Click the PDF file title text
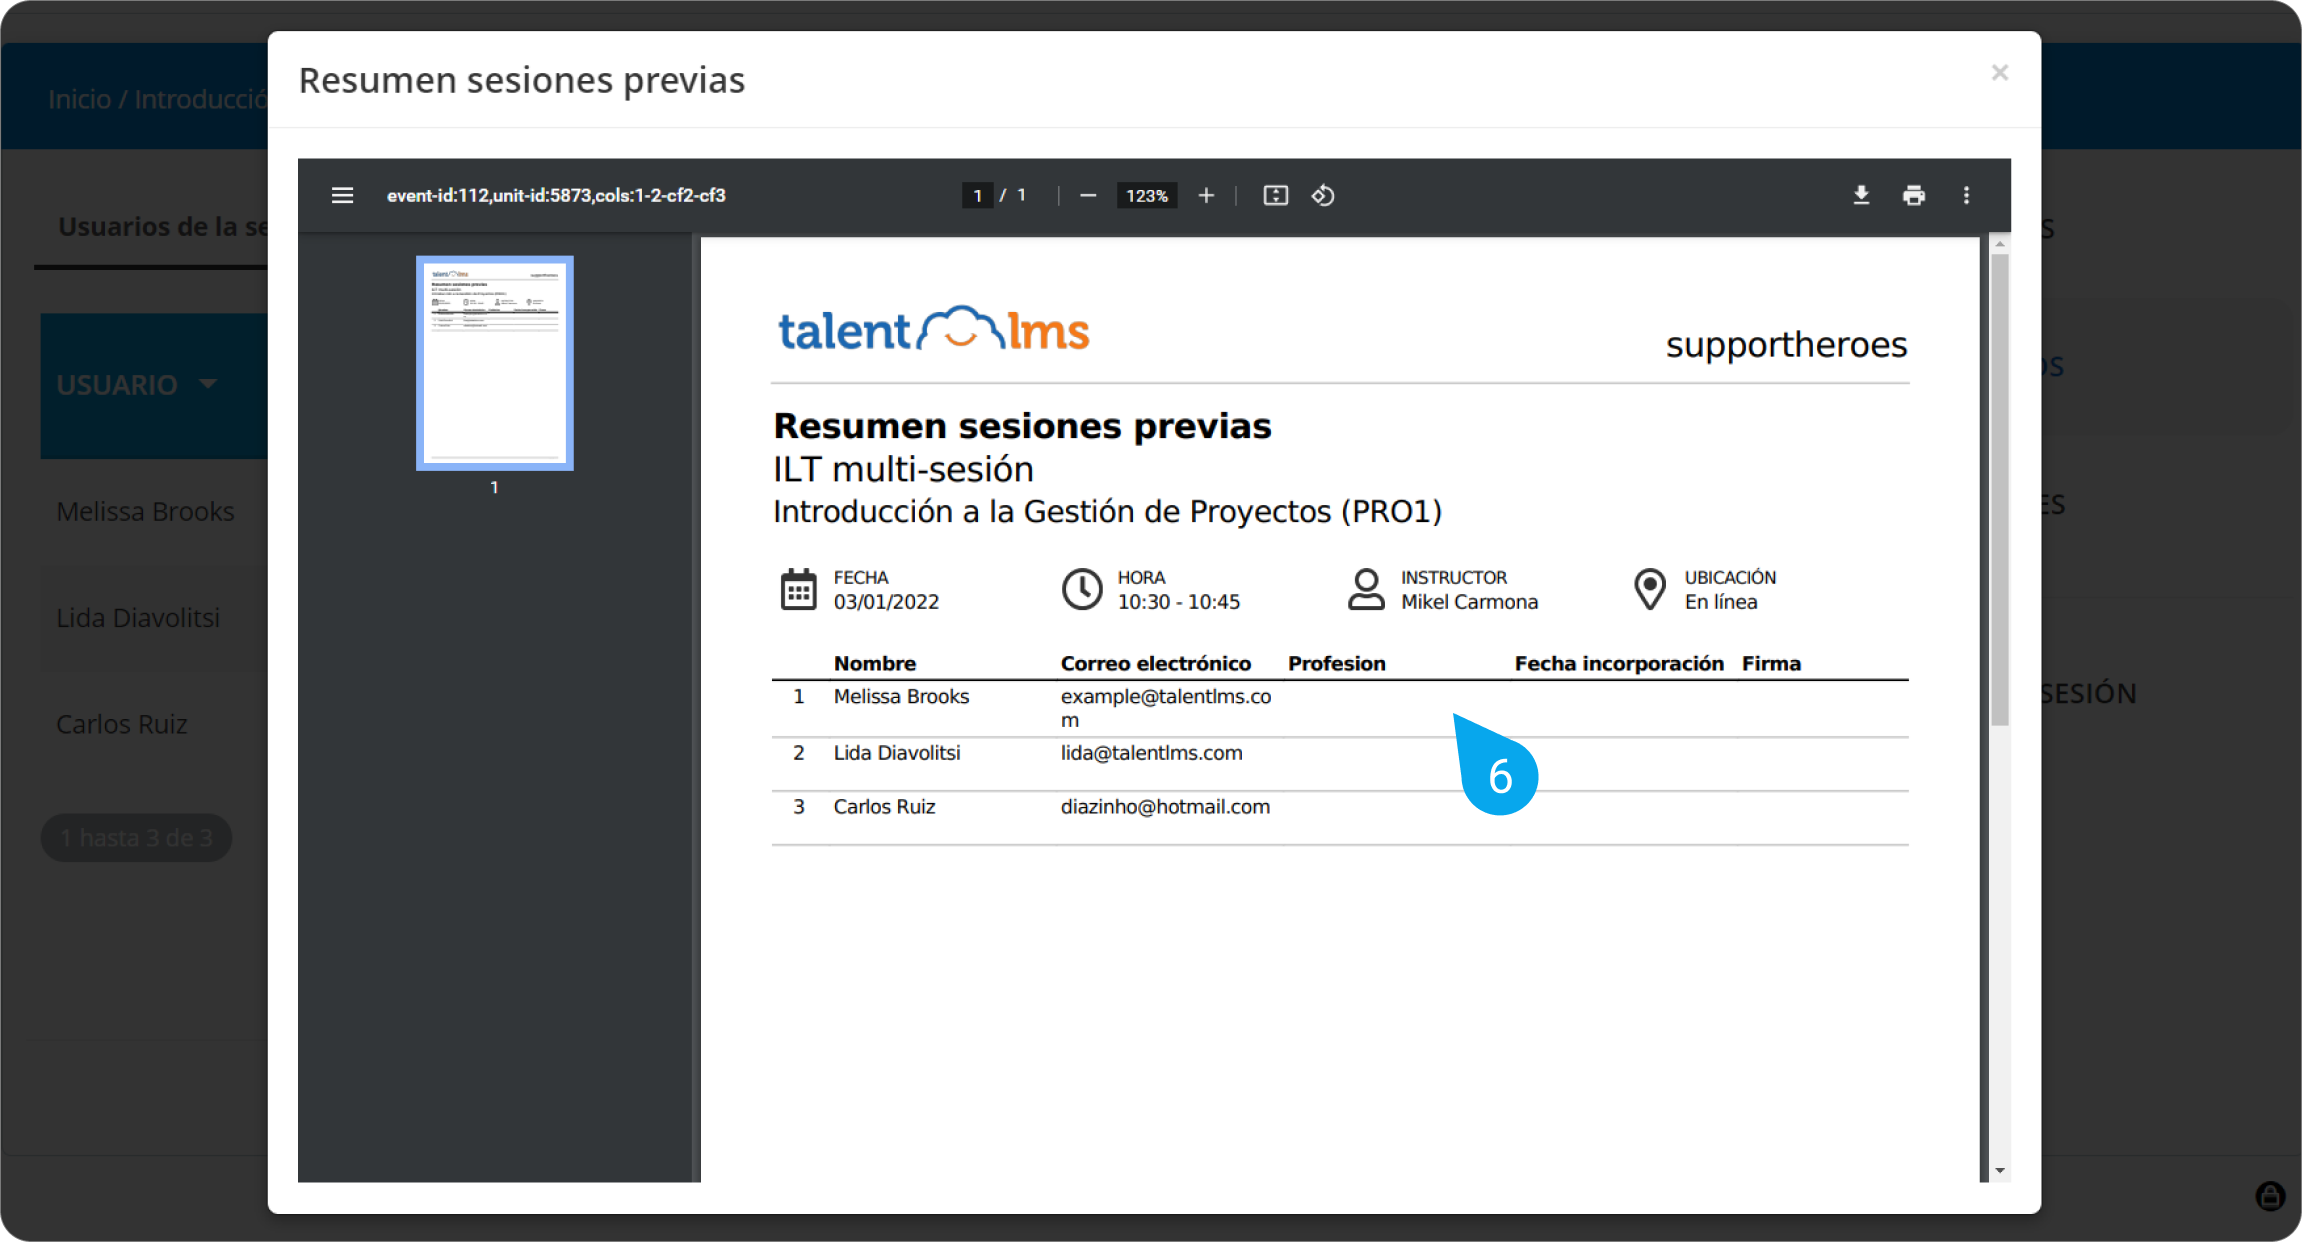Image resolution: width=2302 pixels, height=1242 pixels. pyautogui.click(x=556, y=195)
